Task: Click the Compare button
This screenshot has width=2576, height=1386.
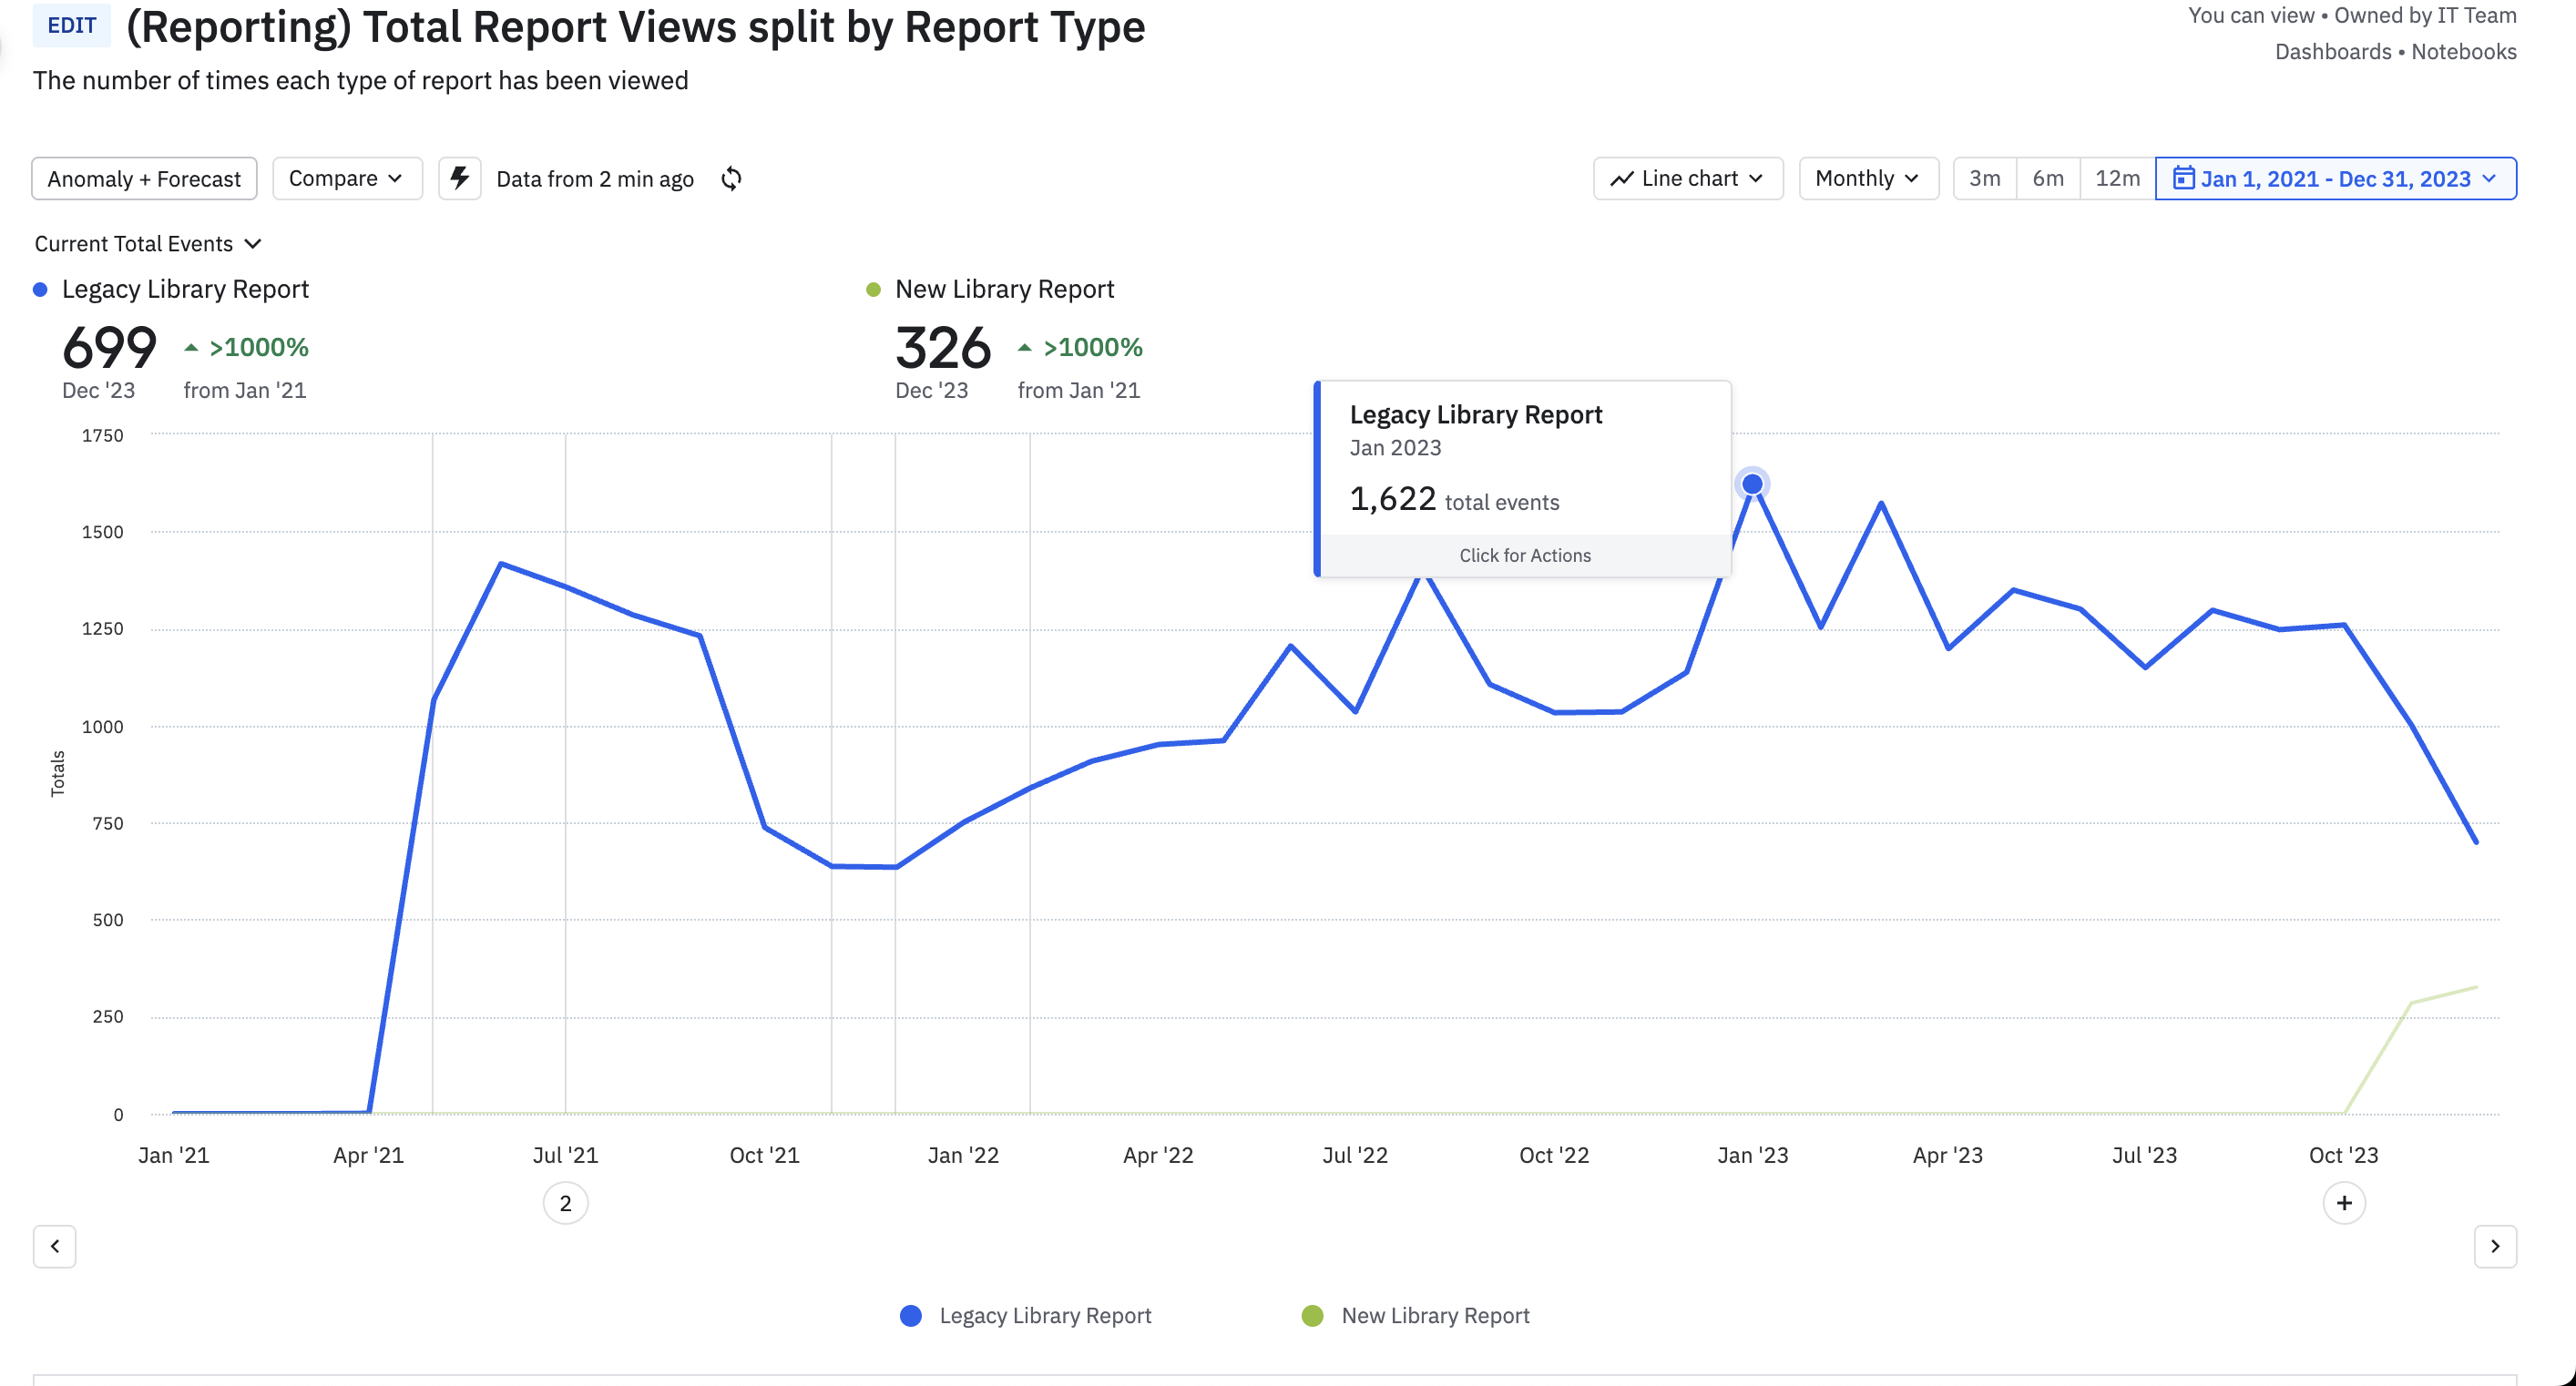Action: click(x=340, y=178)
